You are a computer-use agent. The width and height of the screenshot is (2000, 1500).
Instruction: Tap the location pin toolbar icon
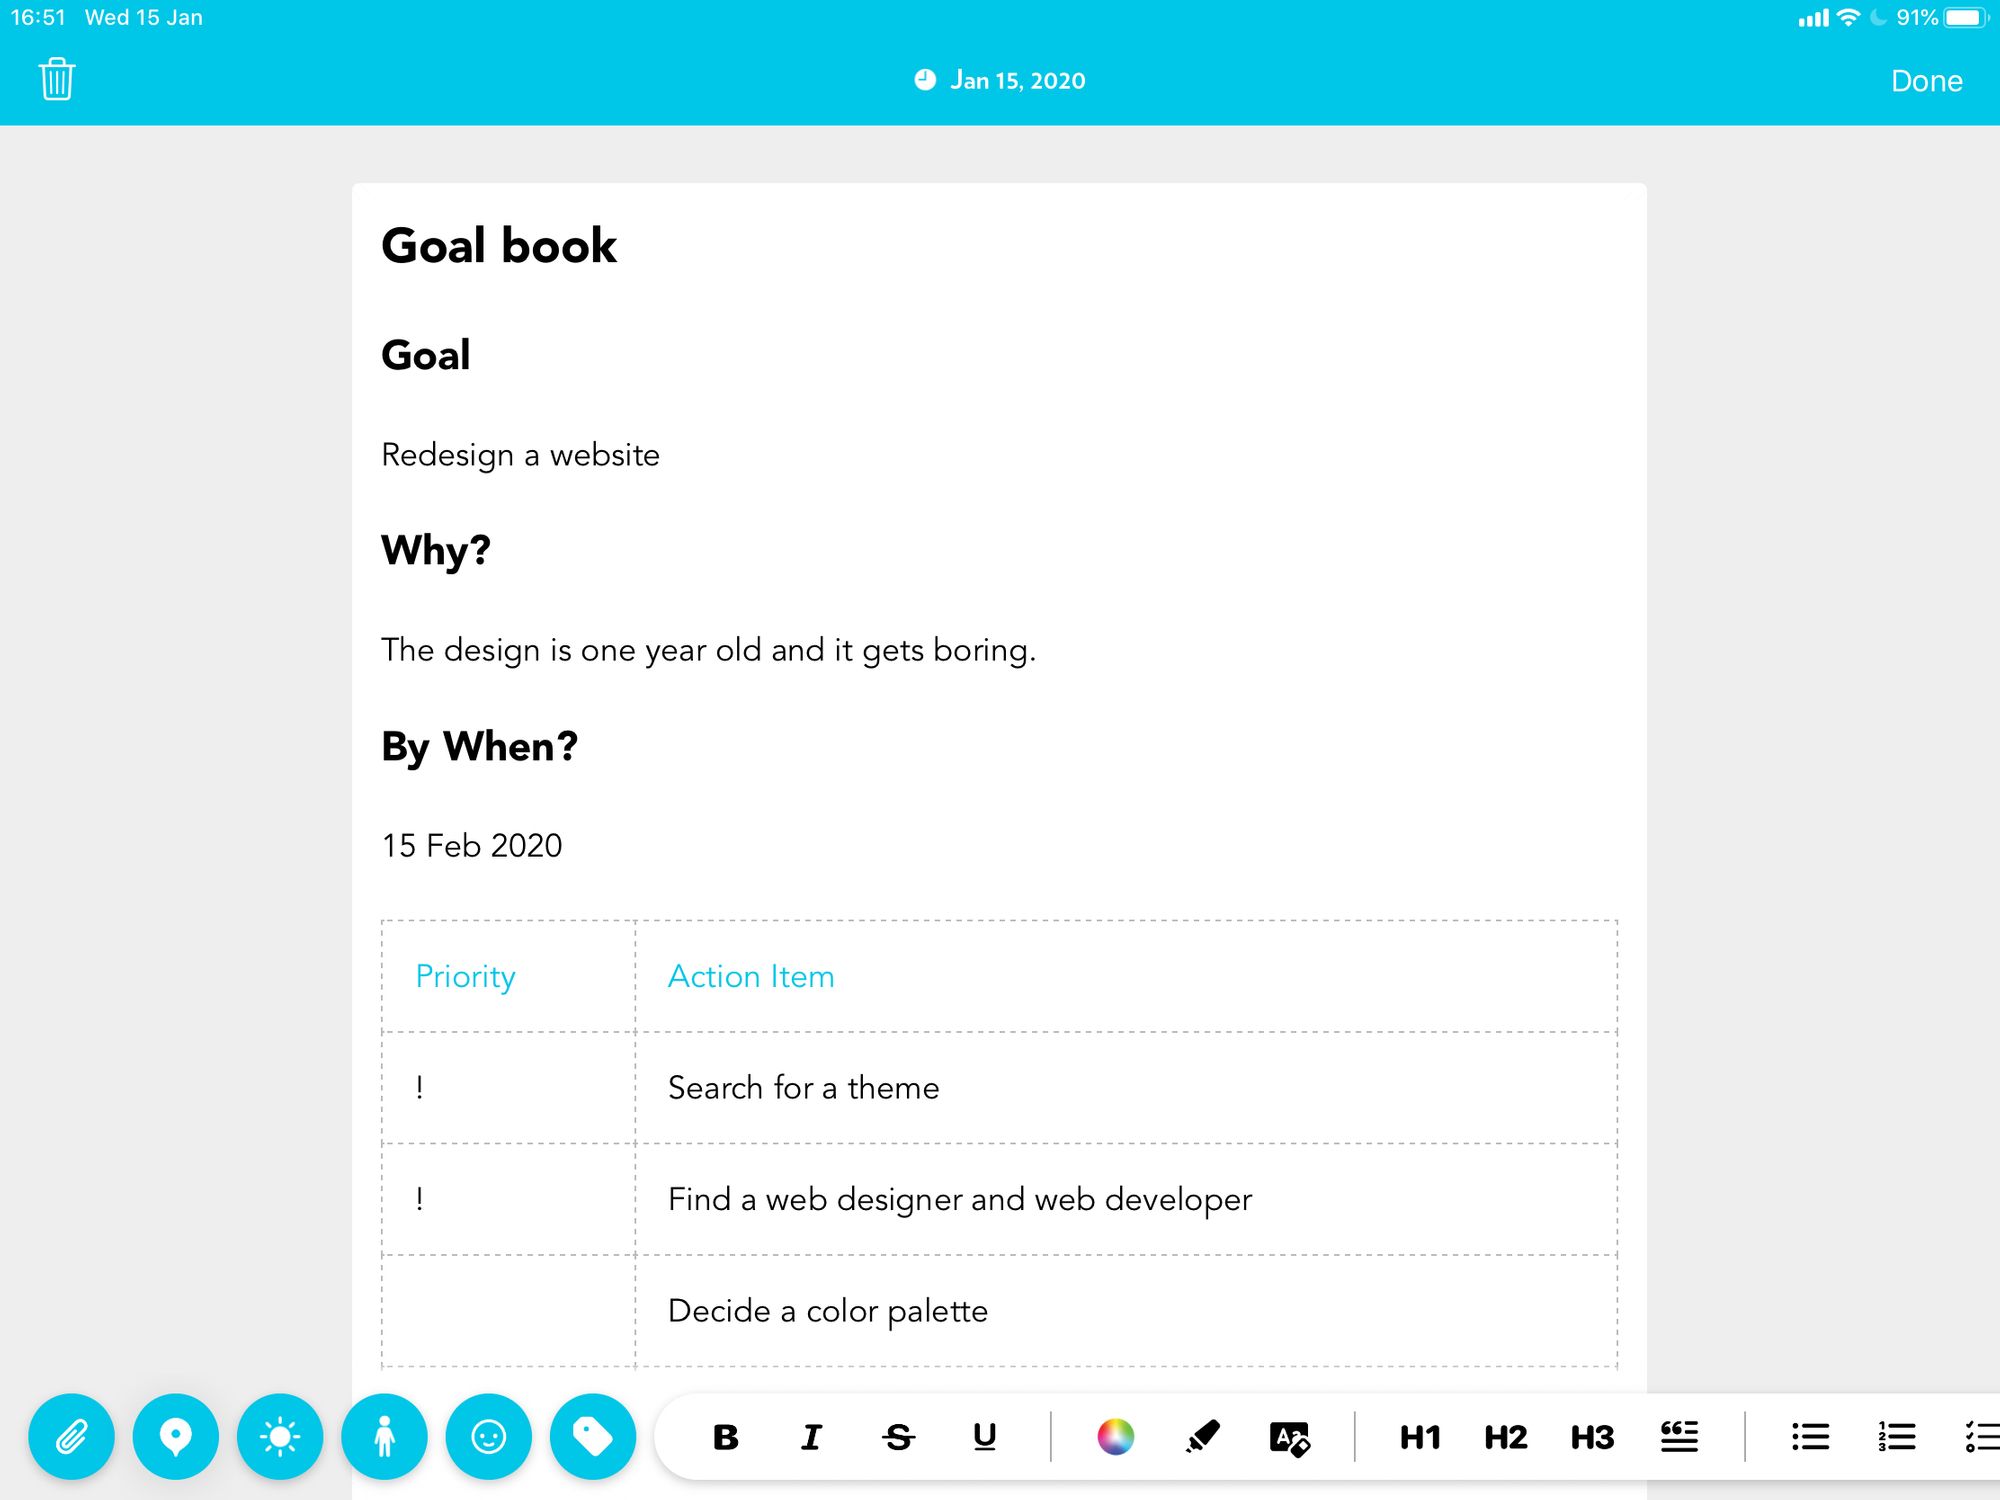[x=176, y=1435]
